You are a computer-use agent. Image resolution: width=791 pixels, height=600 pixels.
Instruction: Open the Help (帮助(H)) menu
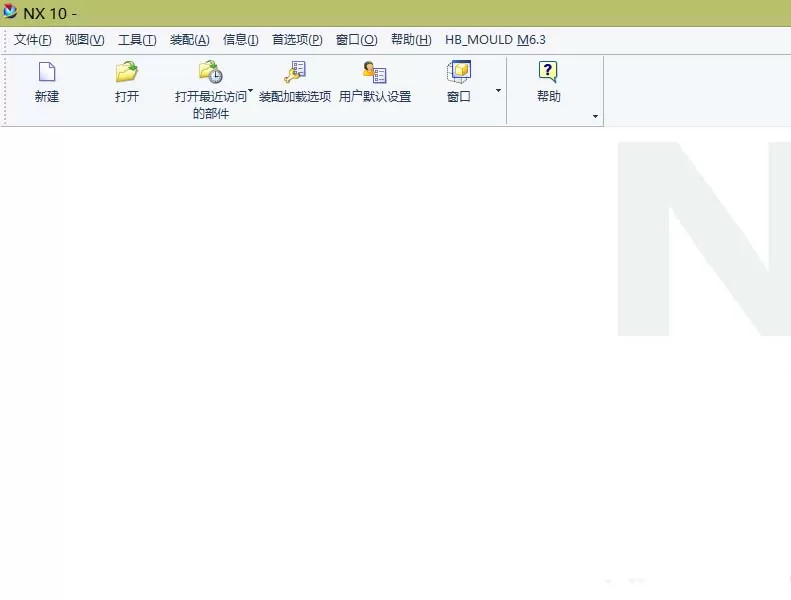pos(411,40)
